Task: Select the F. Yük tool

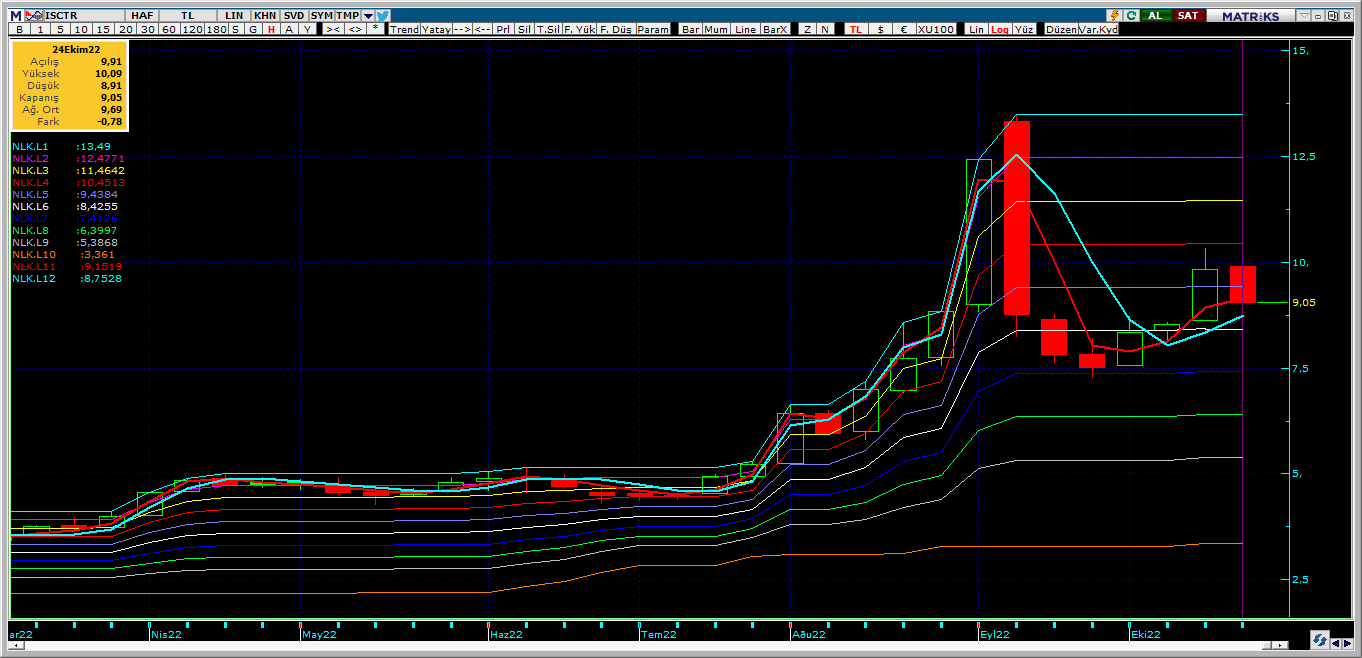Action: [x=579, y=29]
